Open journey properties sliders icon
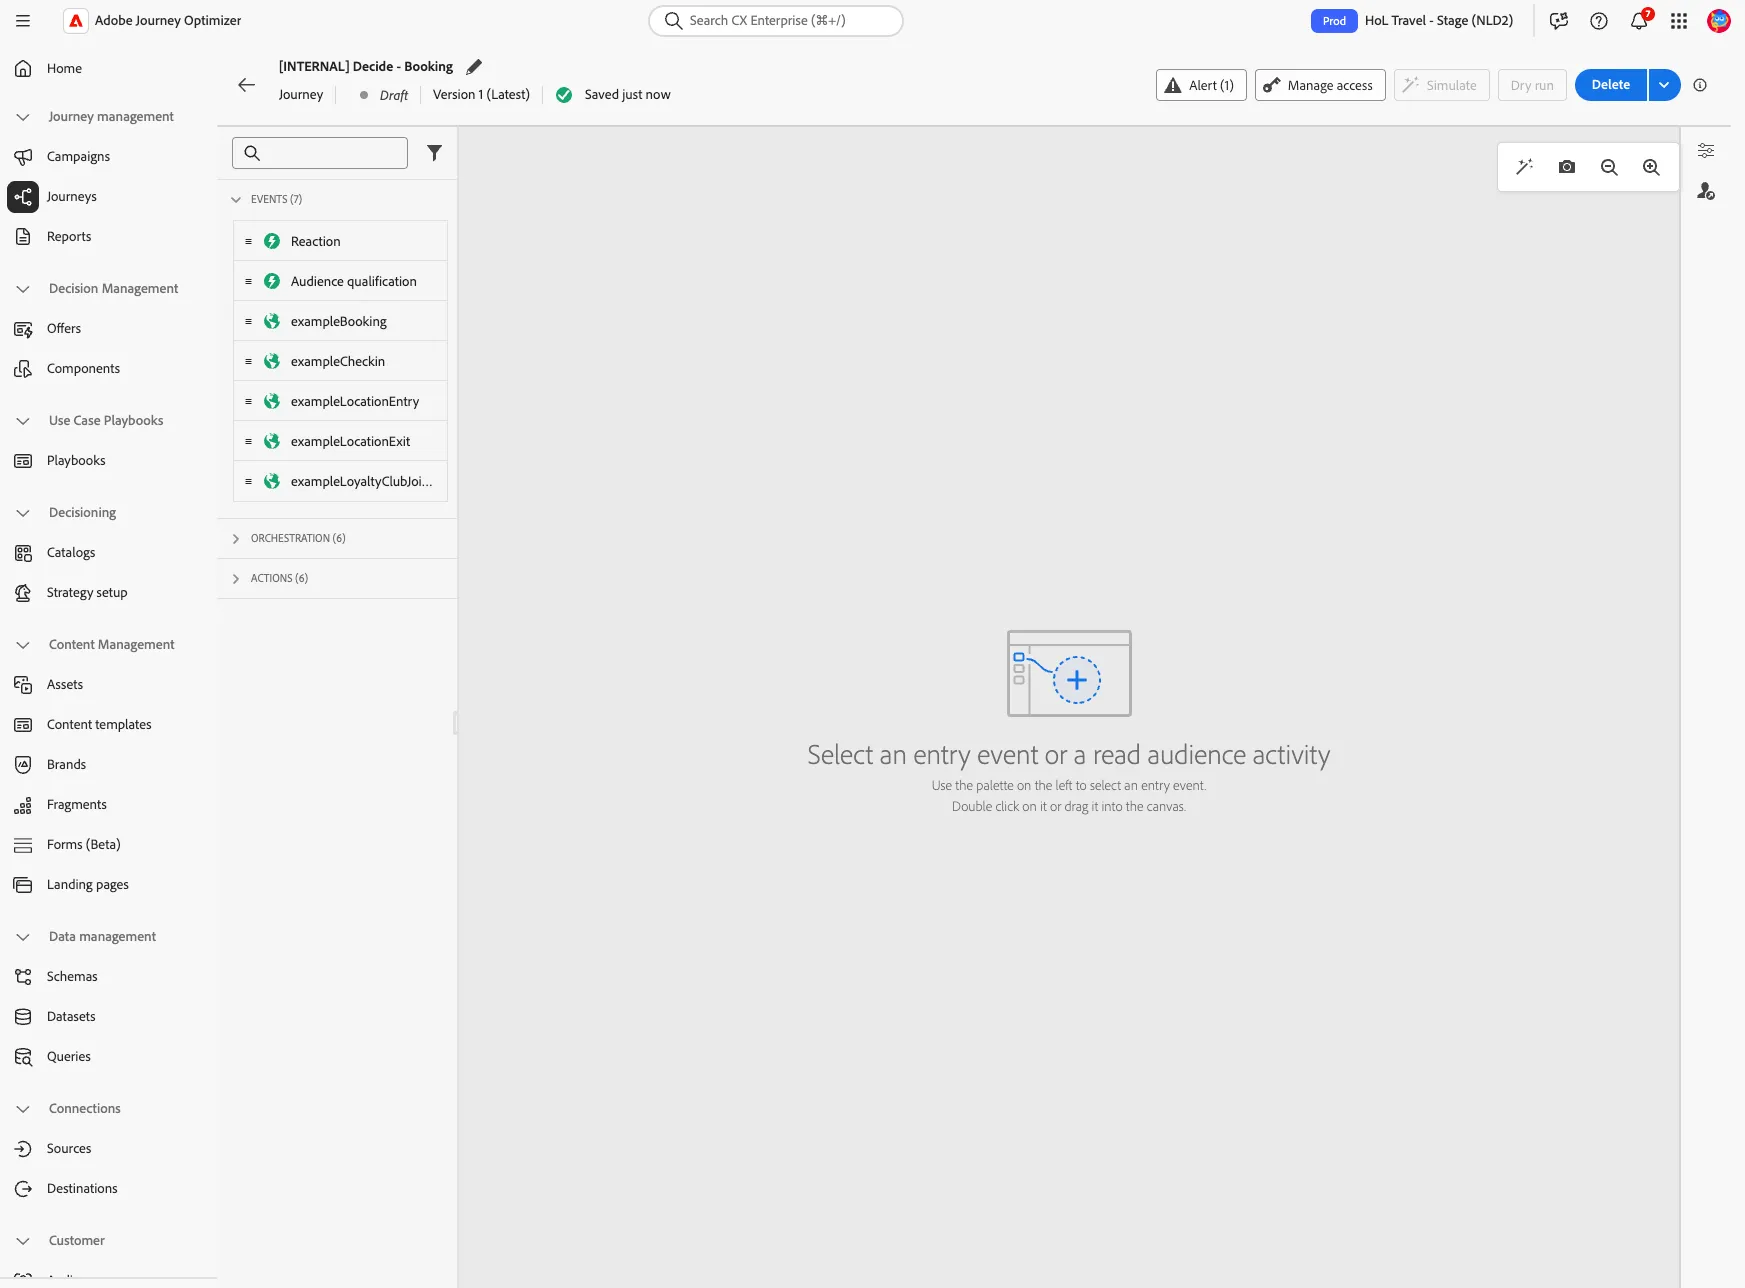Viewport: 1745px width, 1288px height. [1706, 151]
